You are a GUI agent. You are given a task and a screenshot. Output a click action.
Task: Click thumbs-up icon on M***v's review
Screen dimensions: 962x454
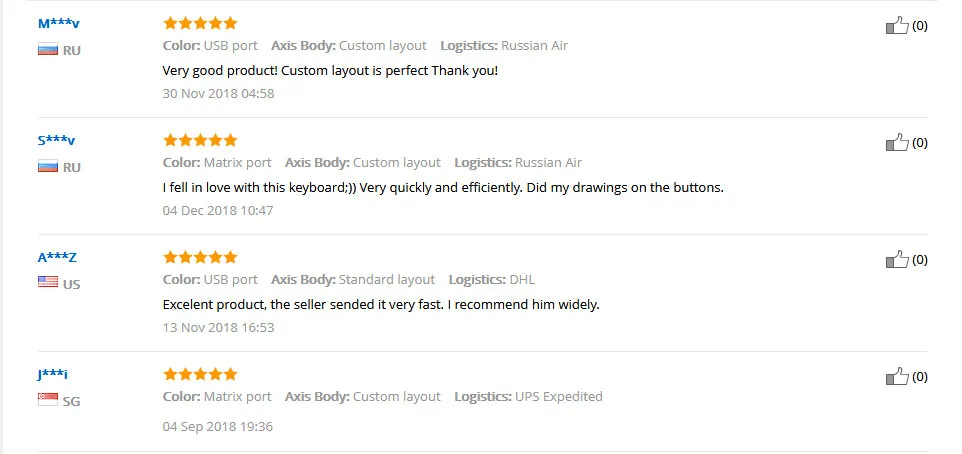pyautogui.click(x=897, y=26)
